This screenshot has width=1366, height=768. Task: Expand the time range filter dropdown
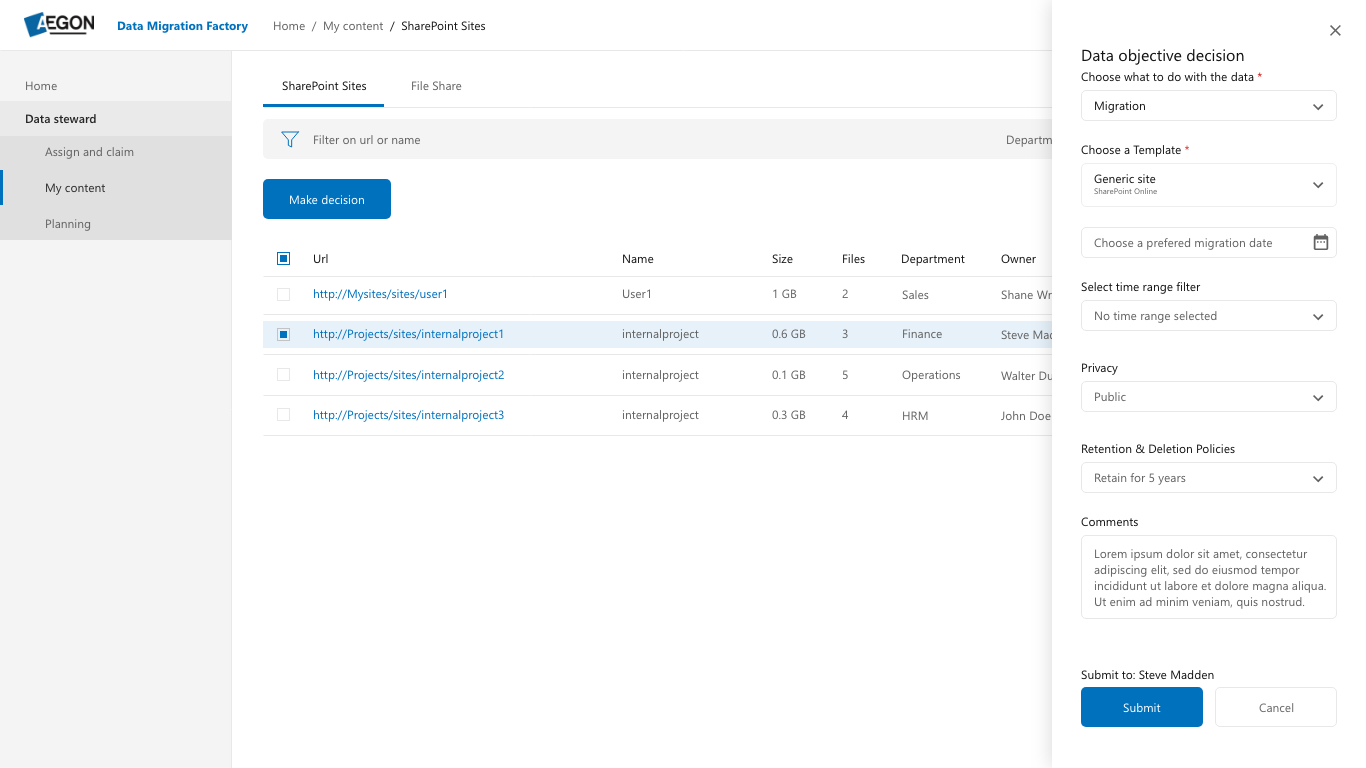coord(1208,316)
